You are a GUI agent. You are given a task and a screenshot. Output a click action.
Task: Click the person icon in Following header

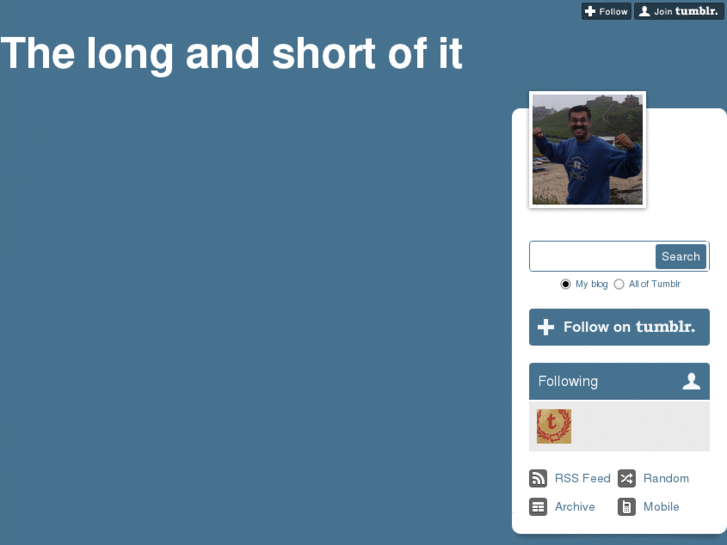click(x=691, y=381)
